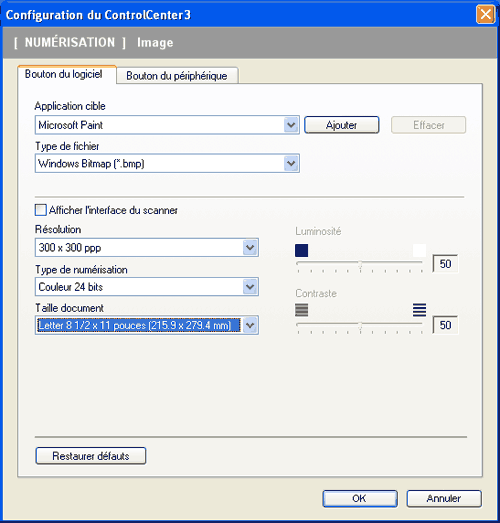The image size is (500, 523).
Task: Click the dark square brightness icon
Action: (301, 250)
